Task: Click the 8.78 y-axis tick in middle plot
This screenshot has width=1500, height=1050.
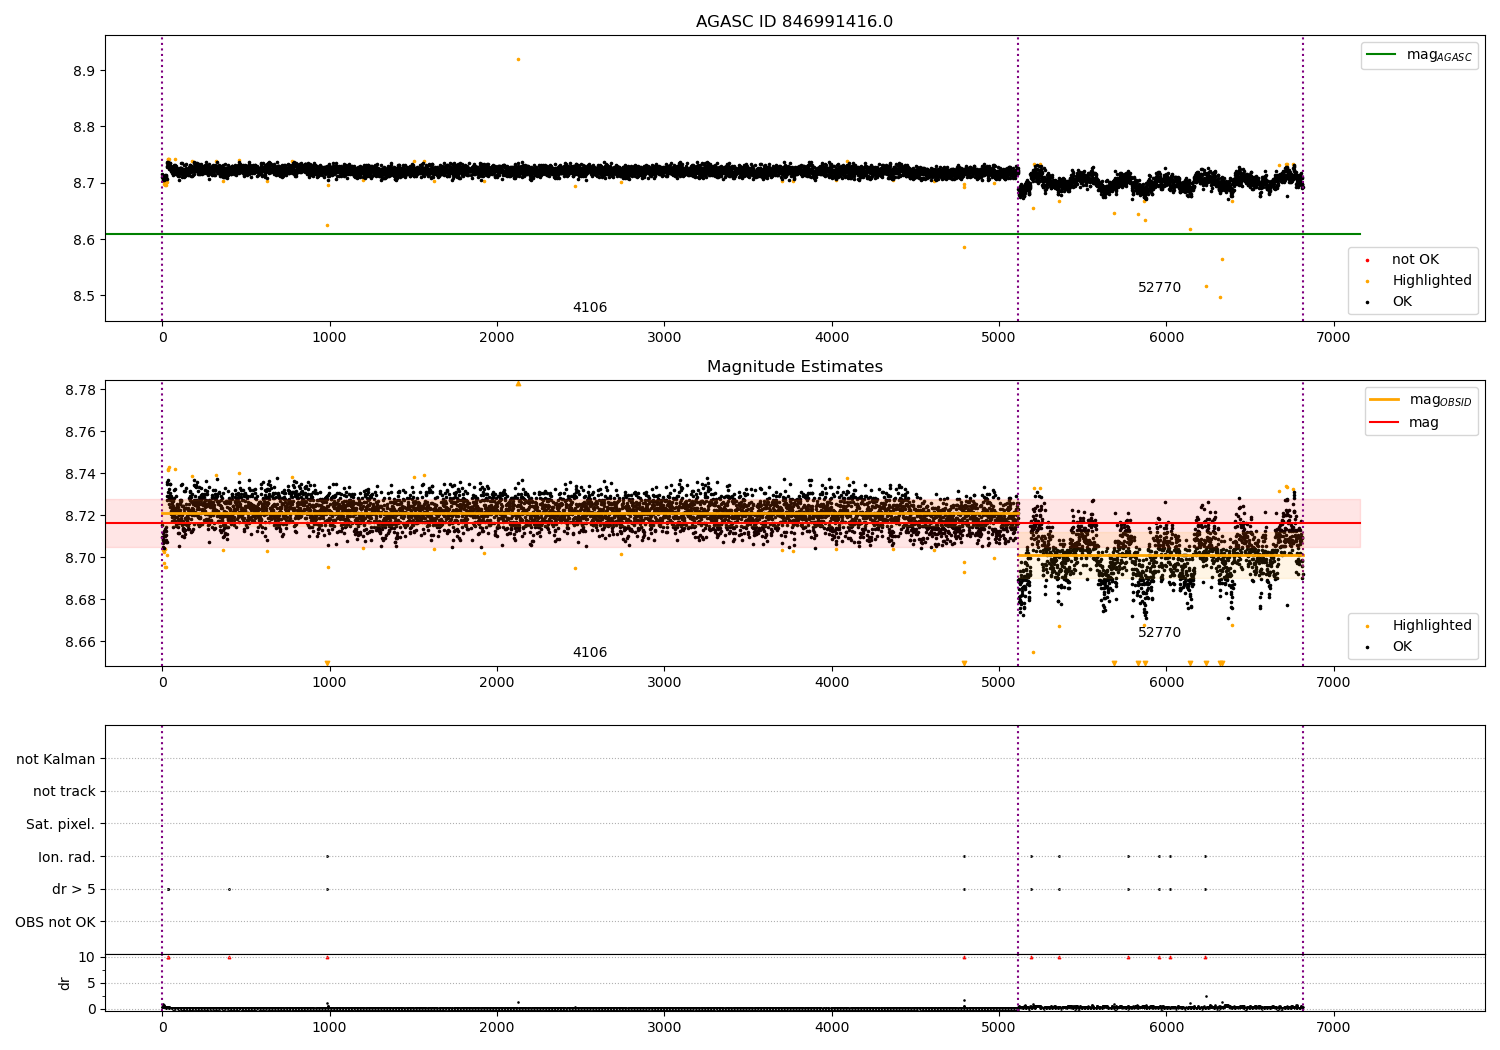Action: [80, 390]
